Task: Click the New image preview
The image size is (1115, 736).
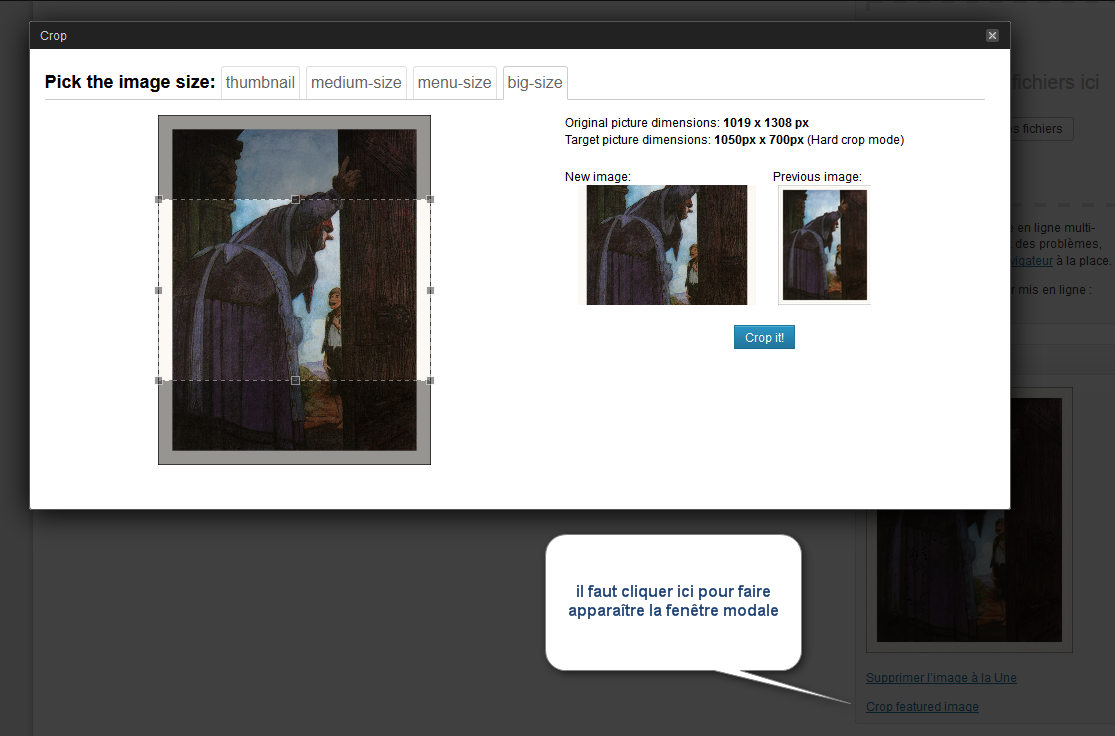Action: [667, 245]
